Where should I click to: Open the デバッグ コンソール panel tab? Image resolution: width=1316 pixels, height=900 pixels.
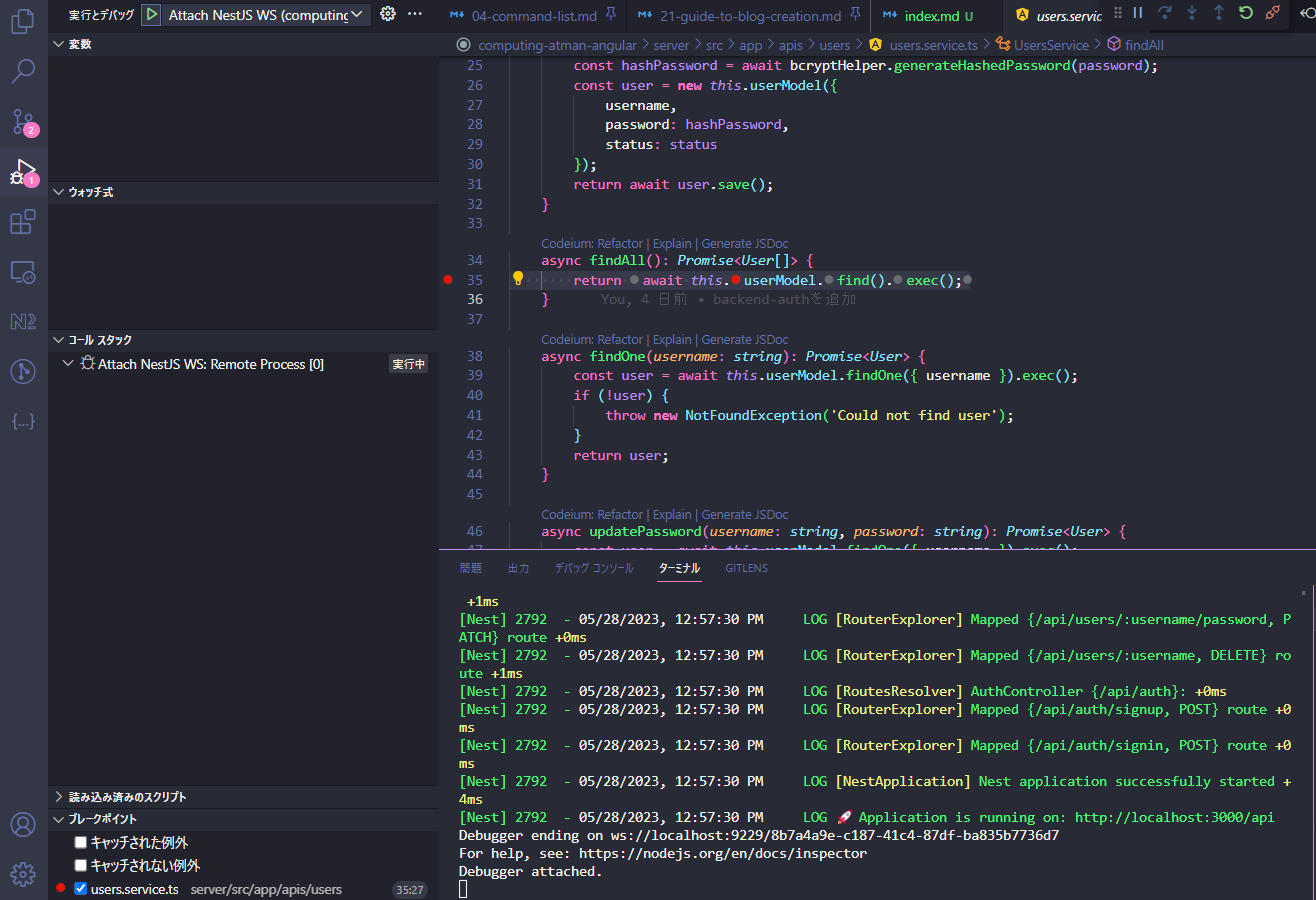594,568
